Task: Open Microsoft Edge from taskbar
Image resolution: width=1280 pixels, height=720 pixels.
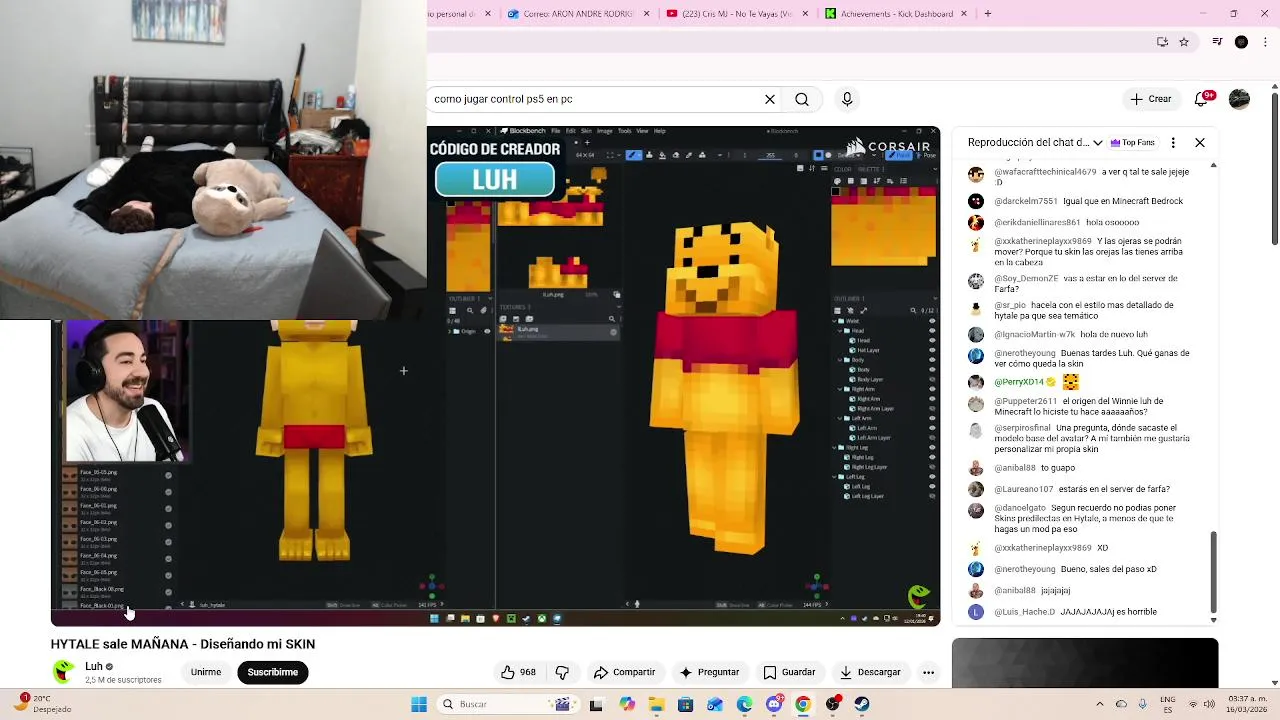Action: 744,704
